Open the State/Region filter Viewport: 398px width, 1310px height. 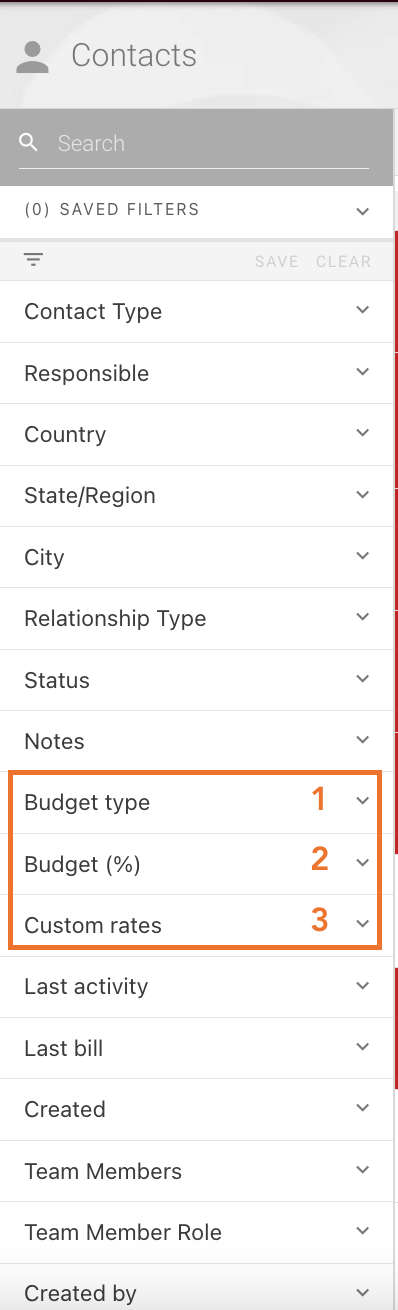(x=197, y=496)
